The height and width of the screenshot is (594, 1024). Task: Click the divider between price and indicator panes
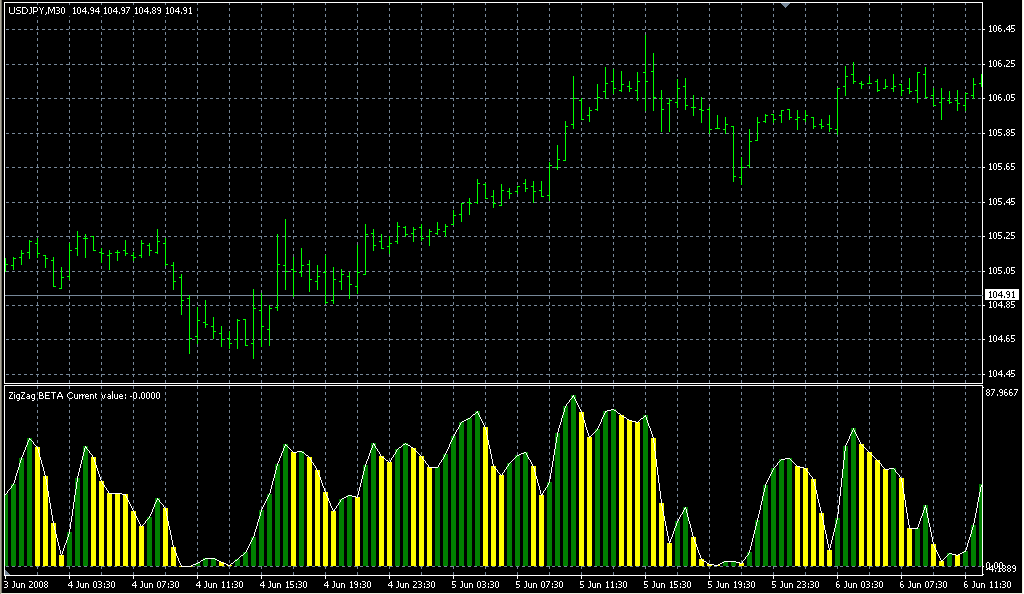tap(490, 383)
